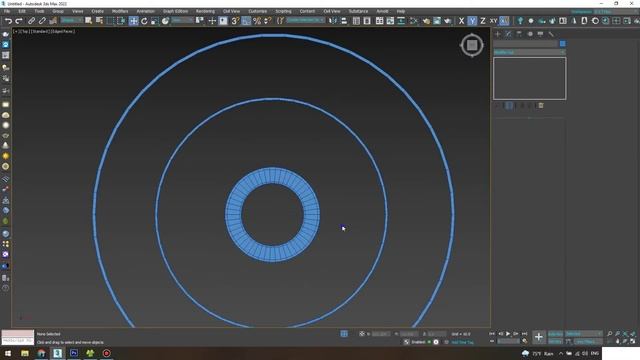
Task: Click the Mirror tool icon
Action: coord(333,21)
